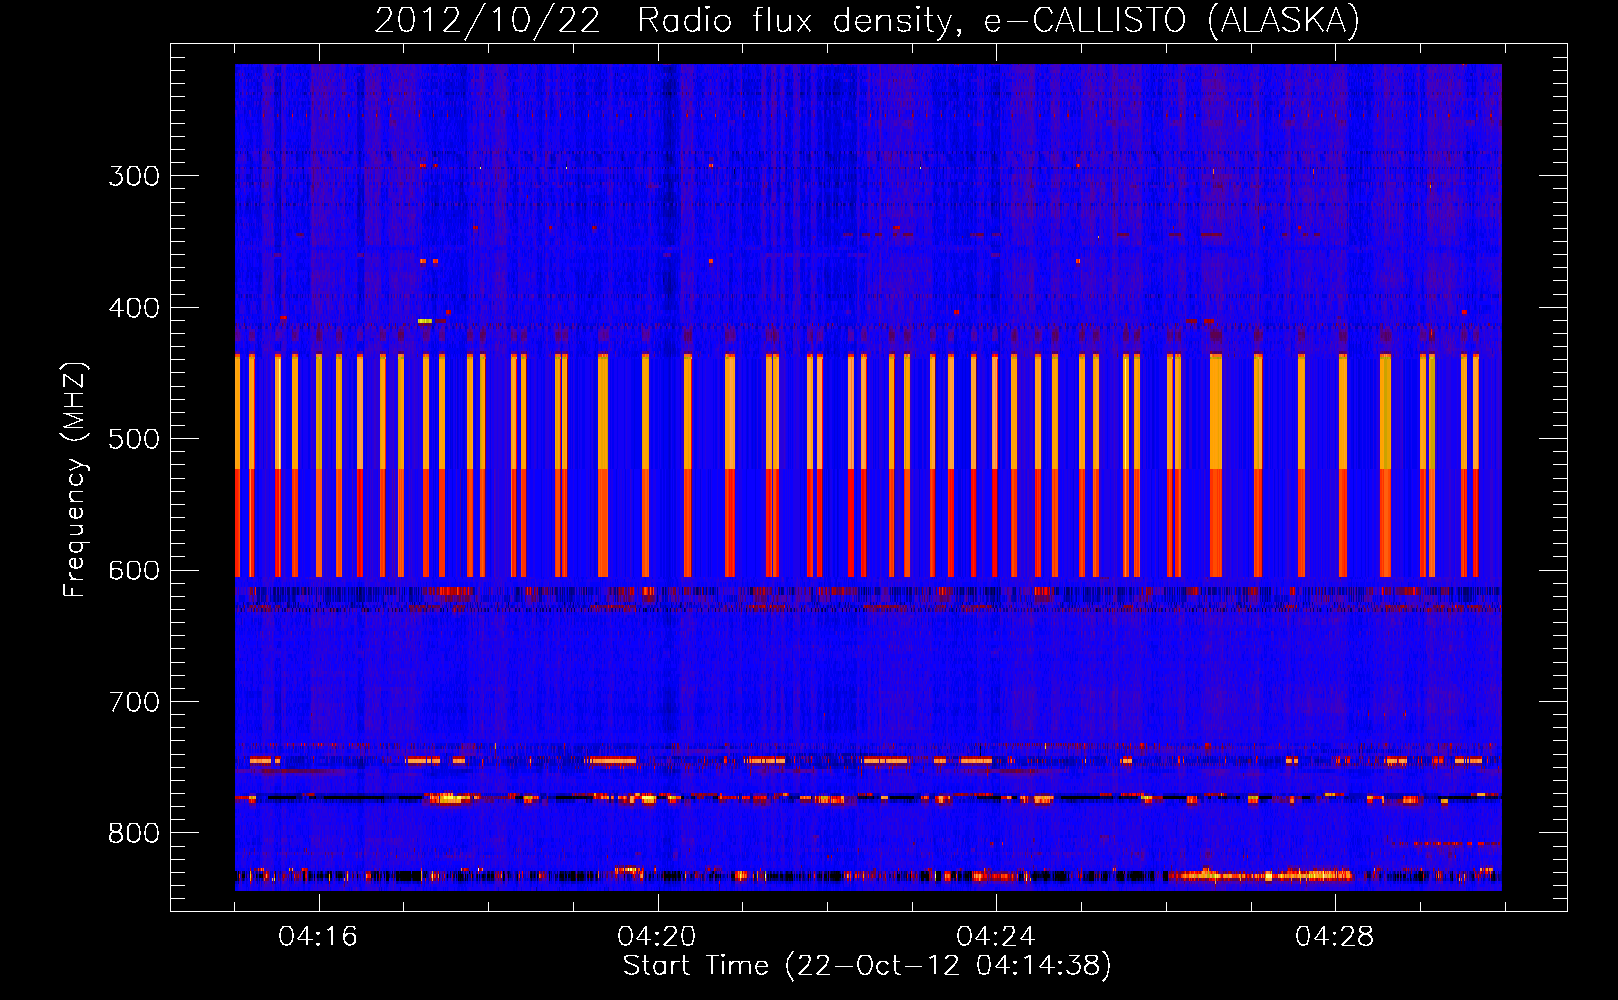Click the 04:20 time tick label
The width and height of the screenshot is (1618, 1000).
(x=657, y=937)
